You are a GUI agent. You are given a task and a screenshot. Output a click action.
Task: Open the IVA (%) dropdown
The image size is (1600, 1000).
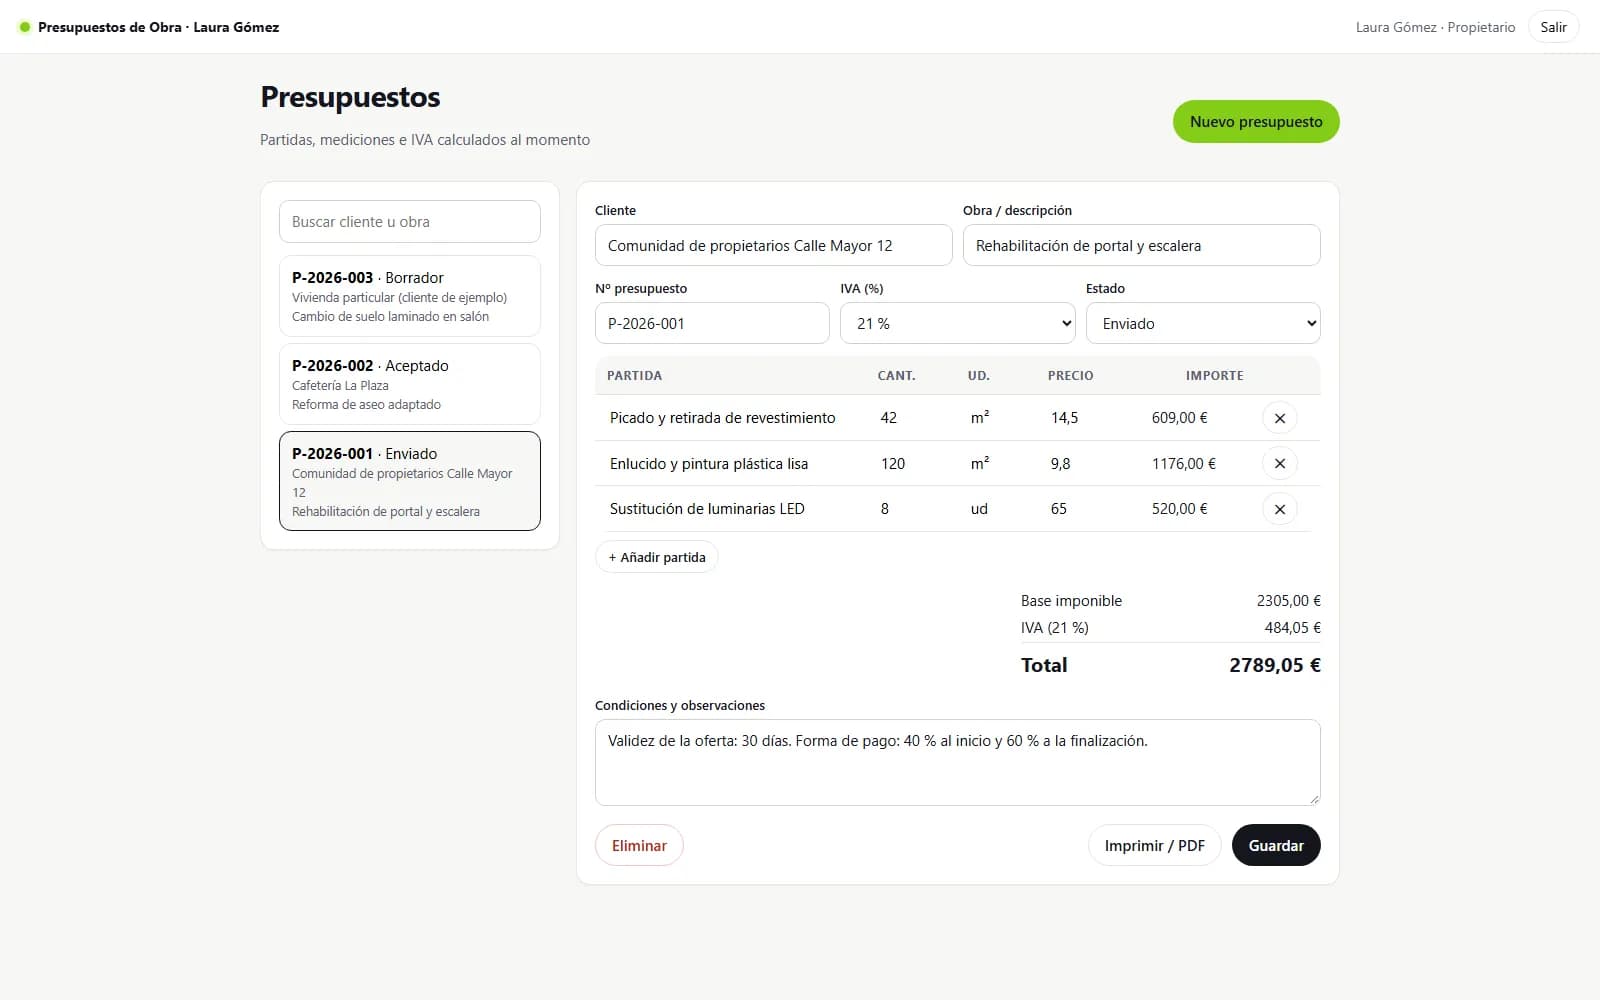[958, 323]
